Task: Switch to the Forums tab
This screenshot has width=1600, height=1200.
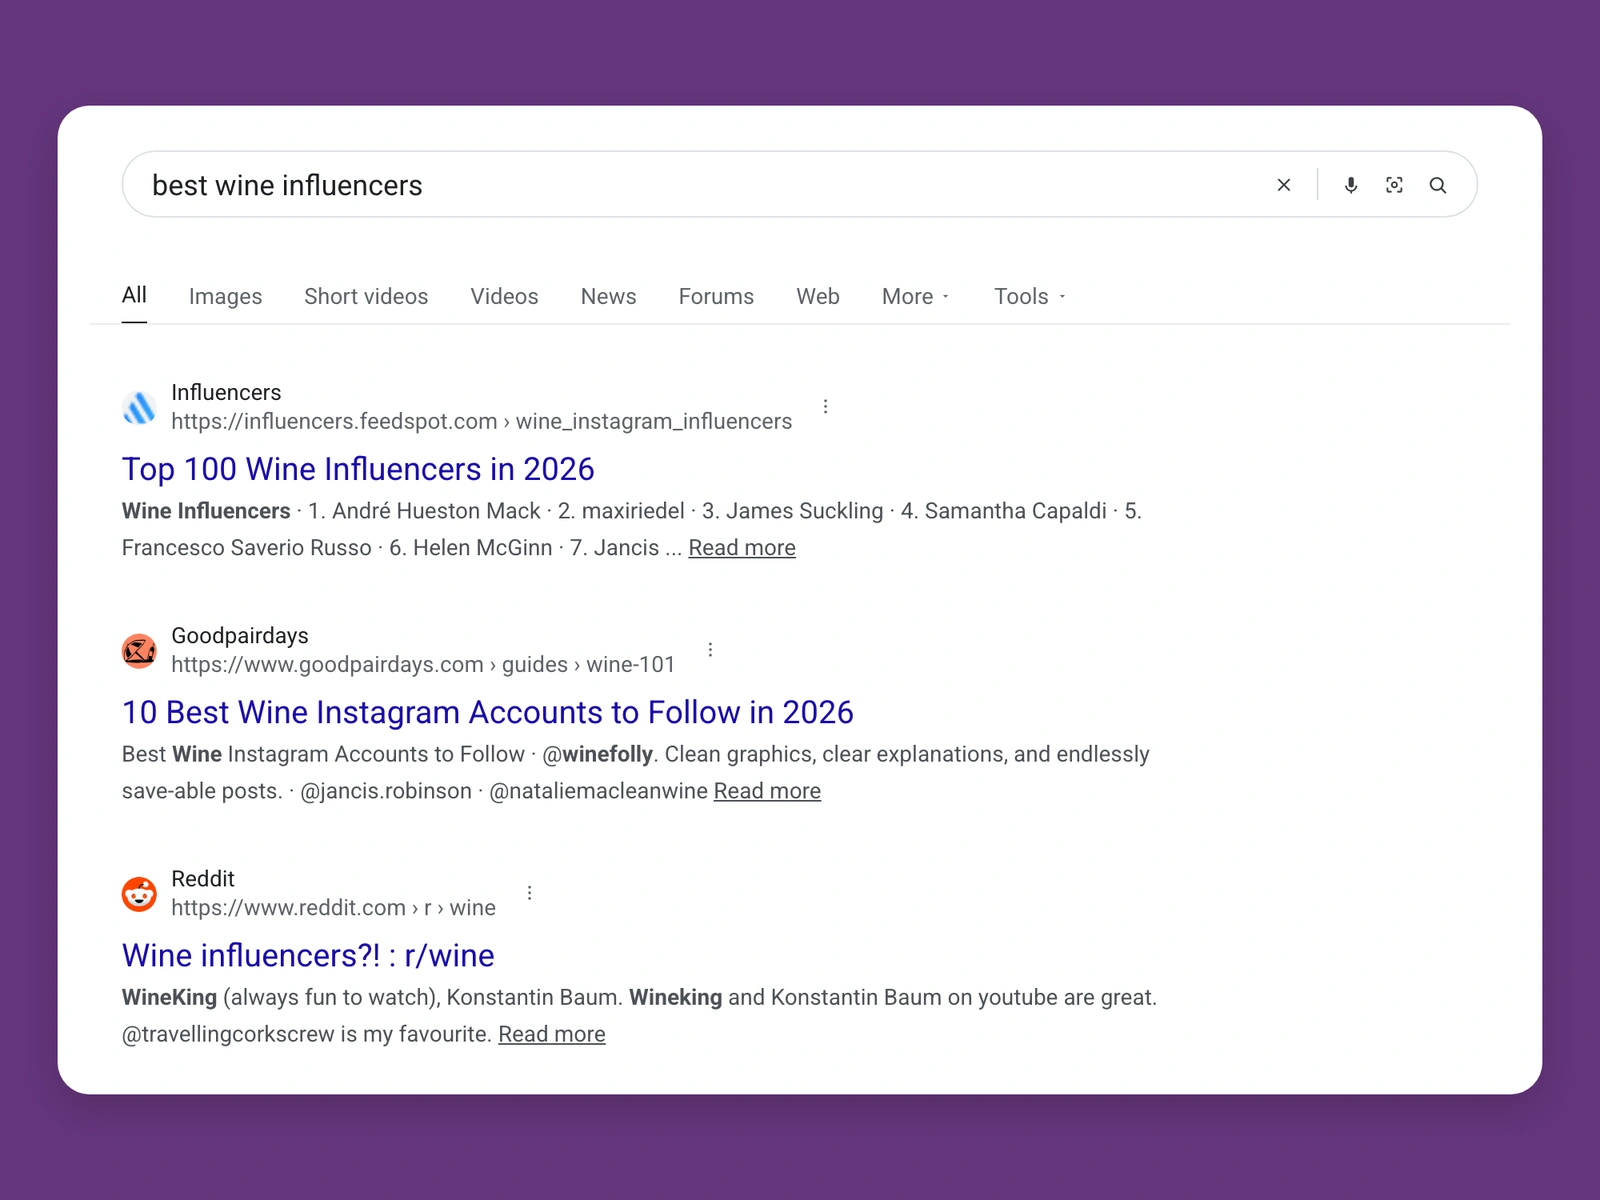Action: click(716, 296)
